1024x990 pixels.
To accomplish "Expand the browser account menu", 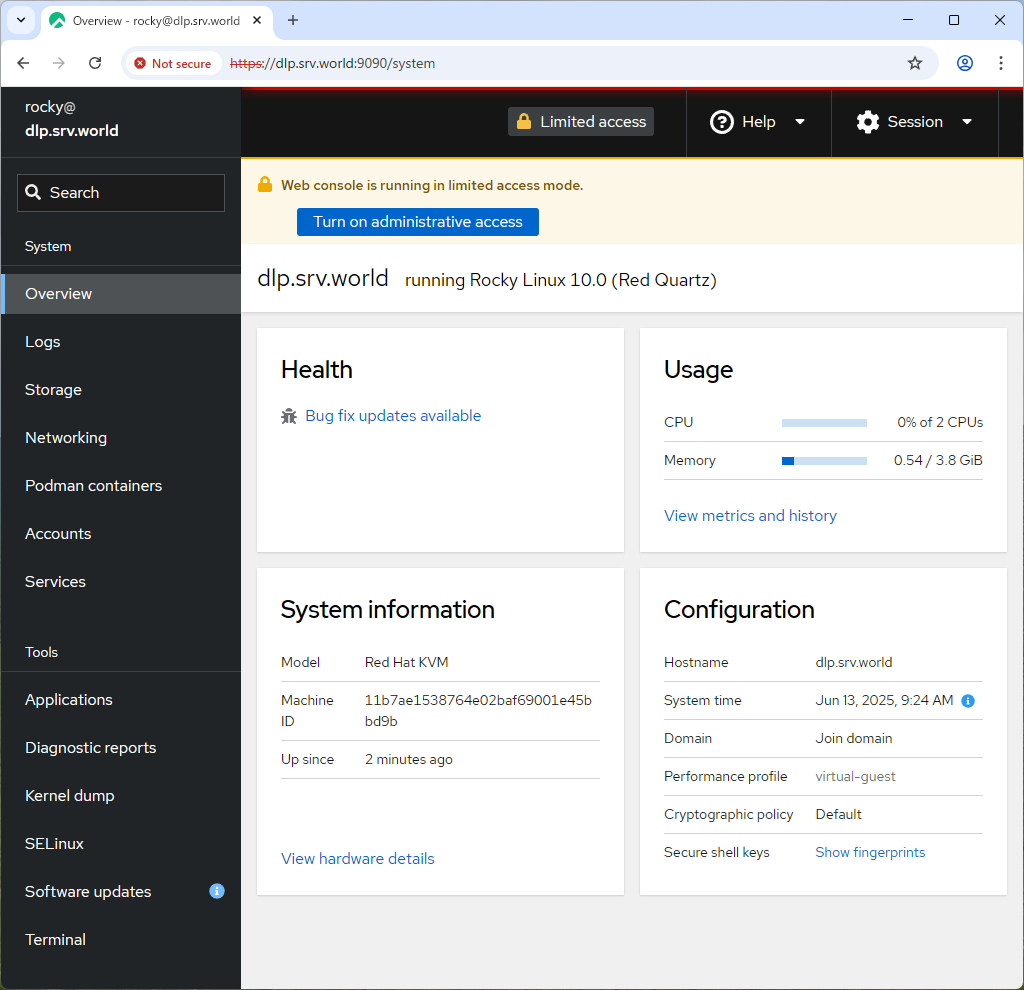I will (x=964, y=62).
